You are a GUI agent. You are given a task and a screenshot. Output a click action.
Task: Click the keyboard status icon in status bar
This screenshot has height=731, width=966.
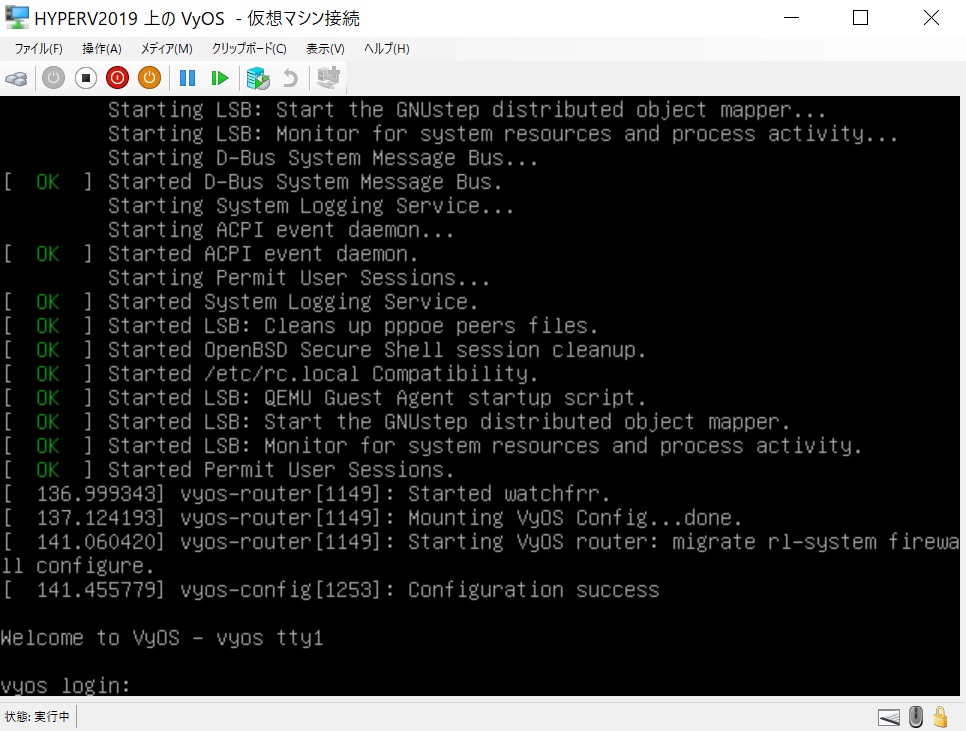[x=888, y=717]
